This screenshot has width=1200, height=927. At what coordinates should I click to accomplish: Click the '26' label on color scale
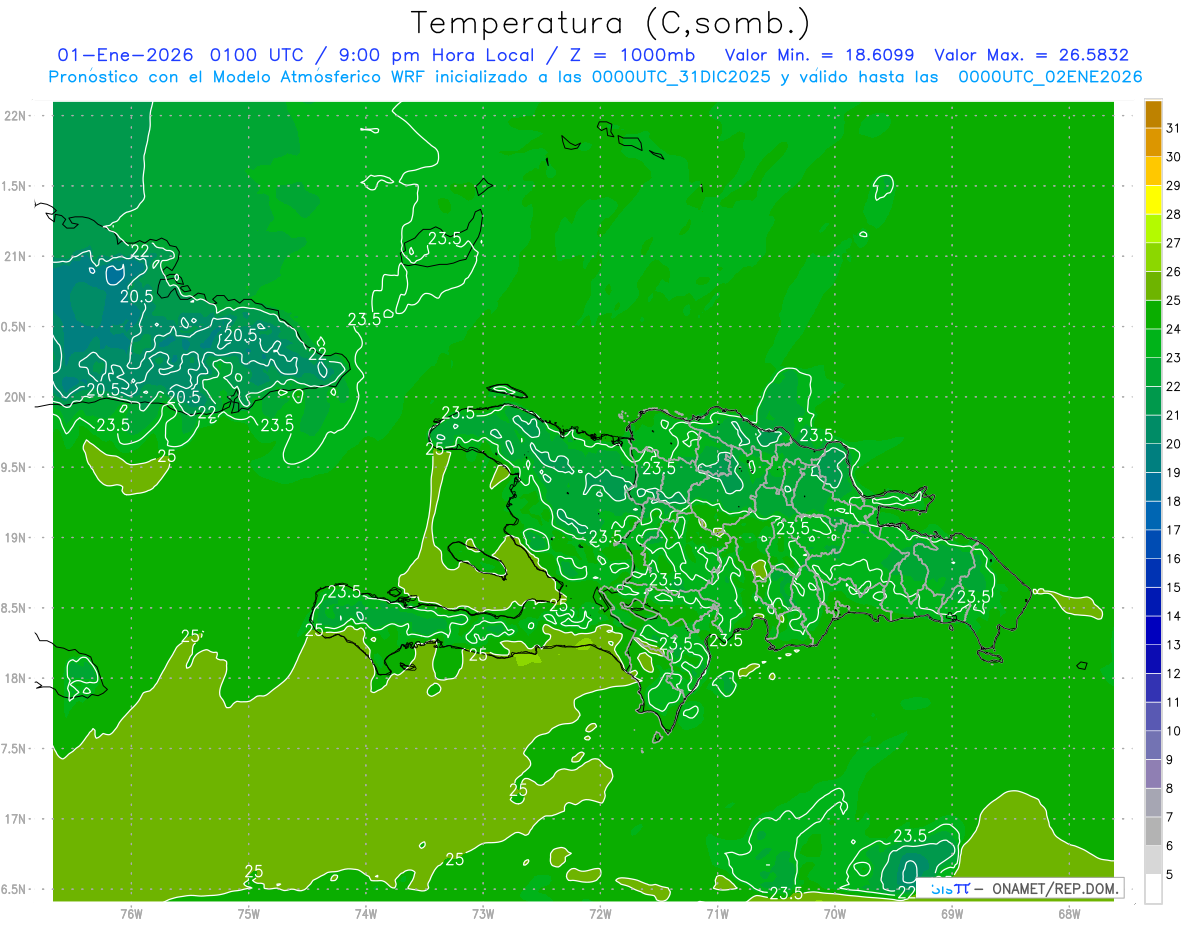(1174, 271)
